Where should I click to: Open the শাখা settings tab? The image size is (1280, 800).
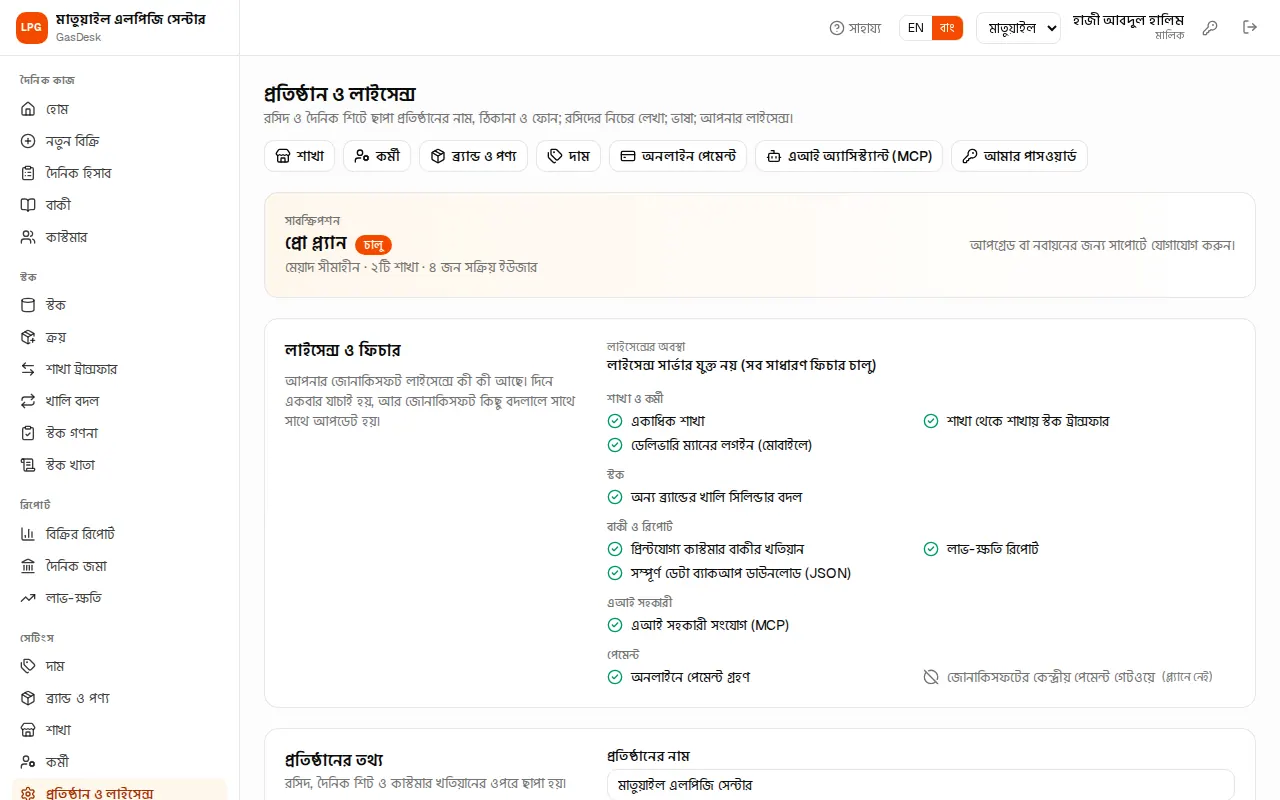coord(299,156)
